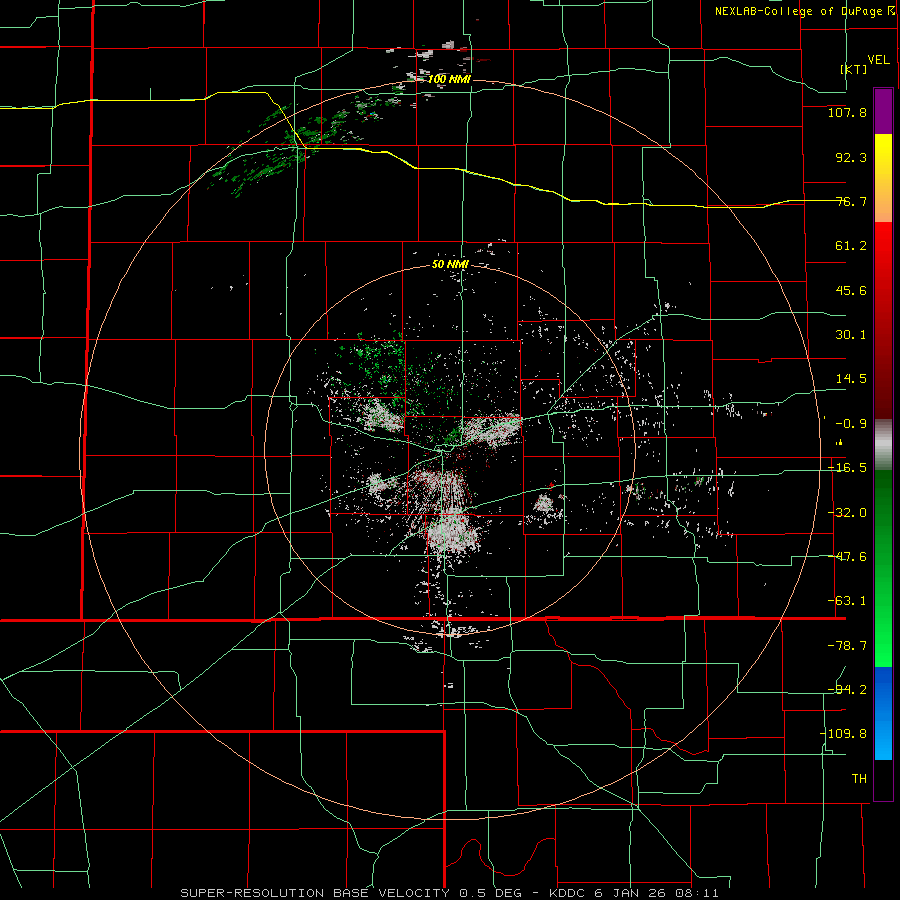This screenshot has height=900, width=900.
Task: Click the VEL legend title
Action: pos(878,60)
